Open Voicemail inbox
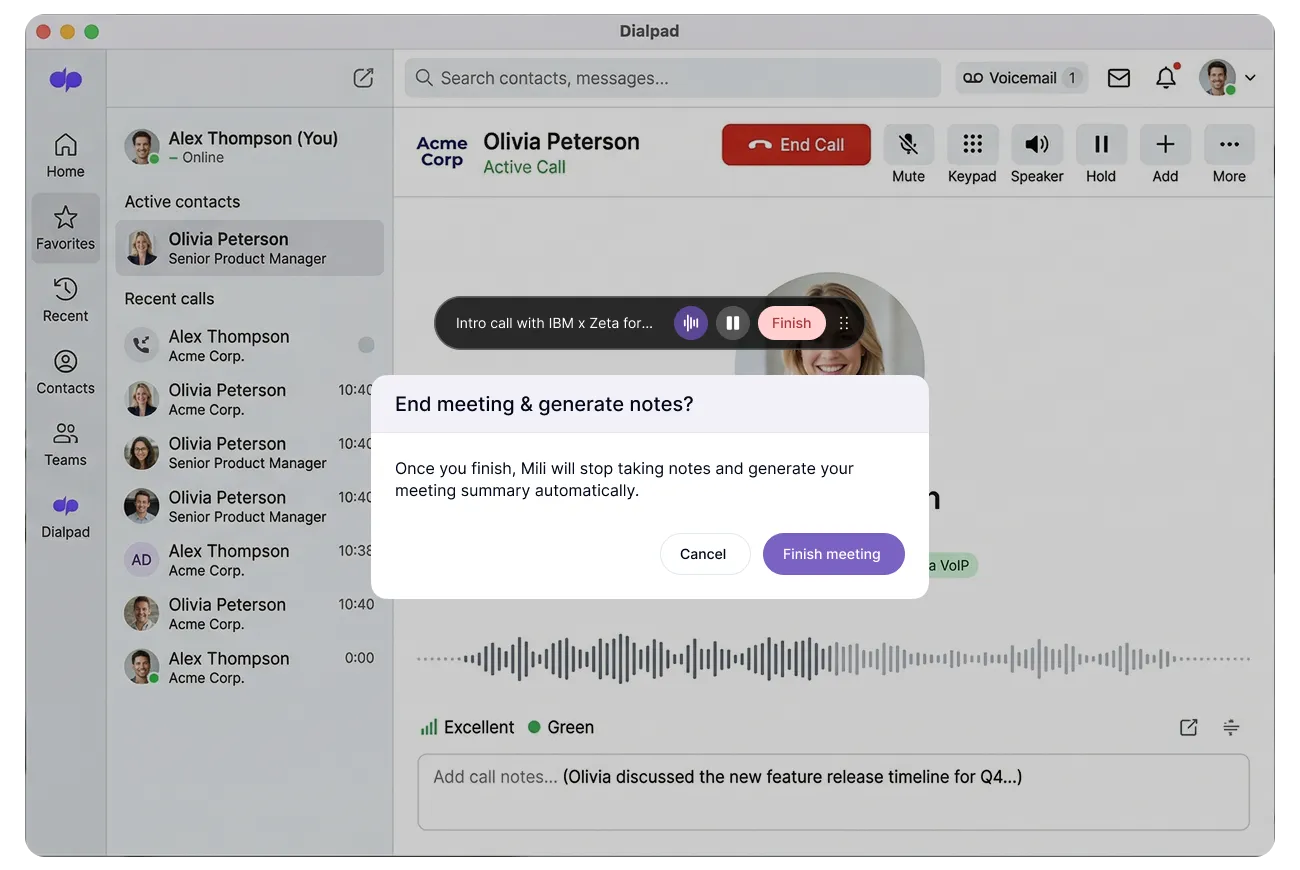Image resolution: width=1300 pixels, height=870 pixels. 1021,78
